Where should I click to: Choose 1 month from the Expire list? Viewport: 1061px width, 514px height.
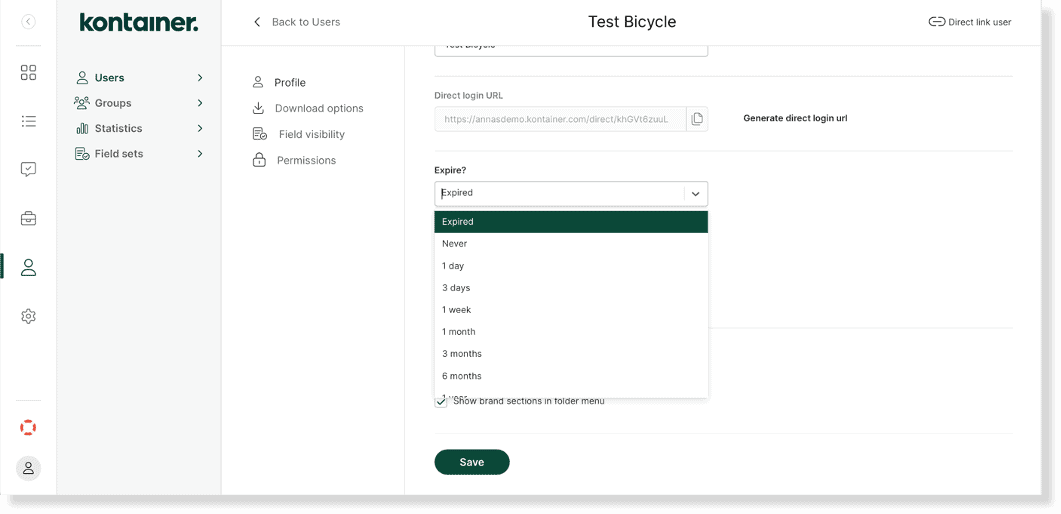(571, 331)
